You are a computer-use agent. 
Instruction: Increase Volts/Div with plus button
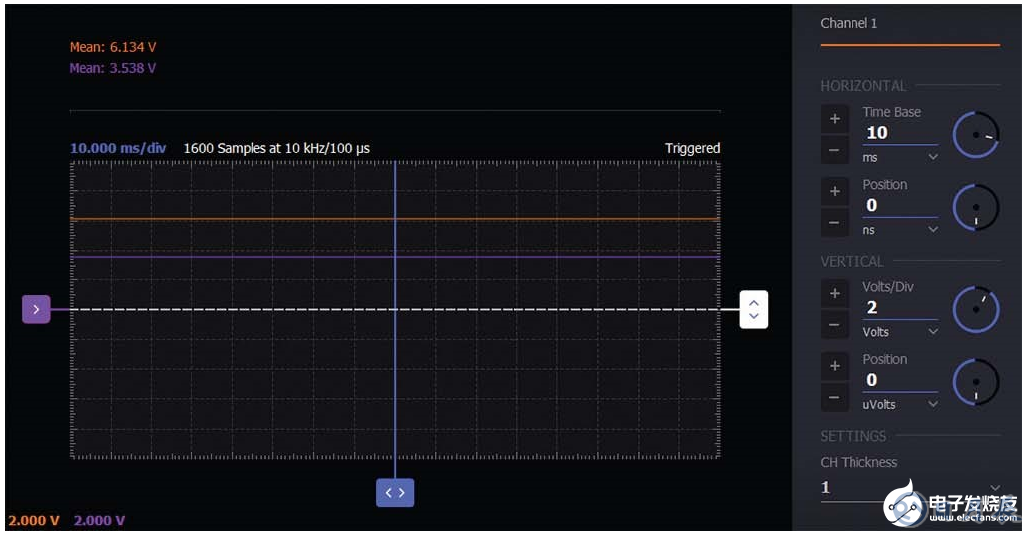[x=835, y=293]
